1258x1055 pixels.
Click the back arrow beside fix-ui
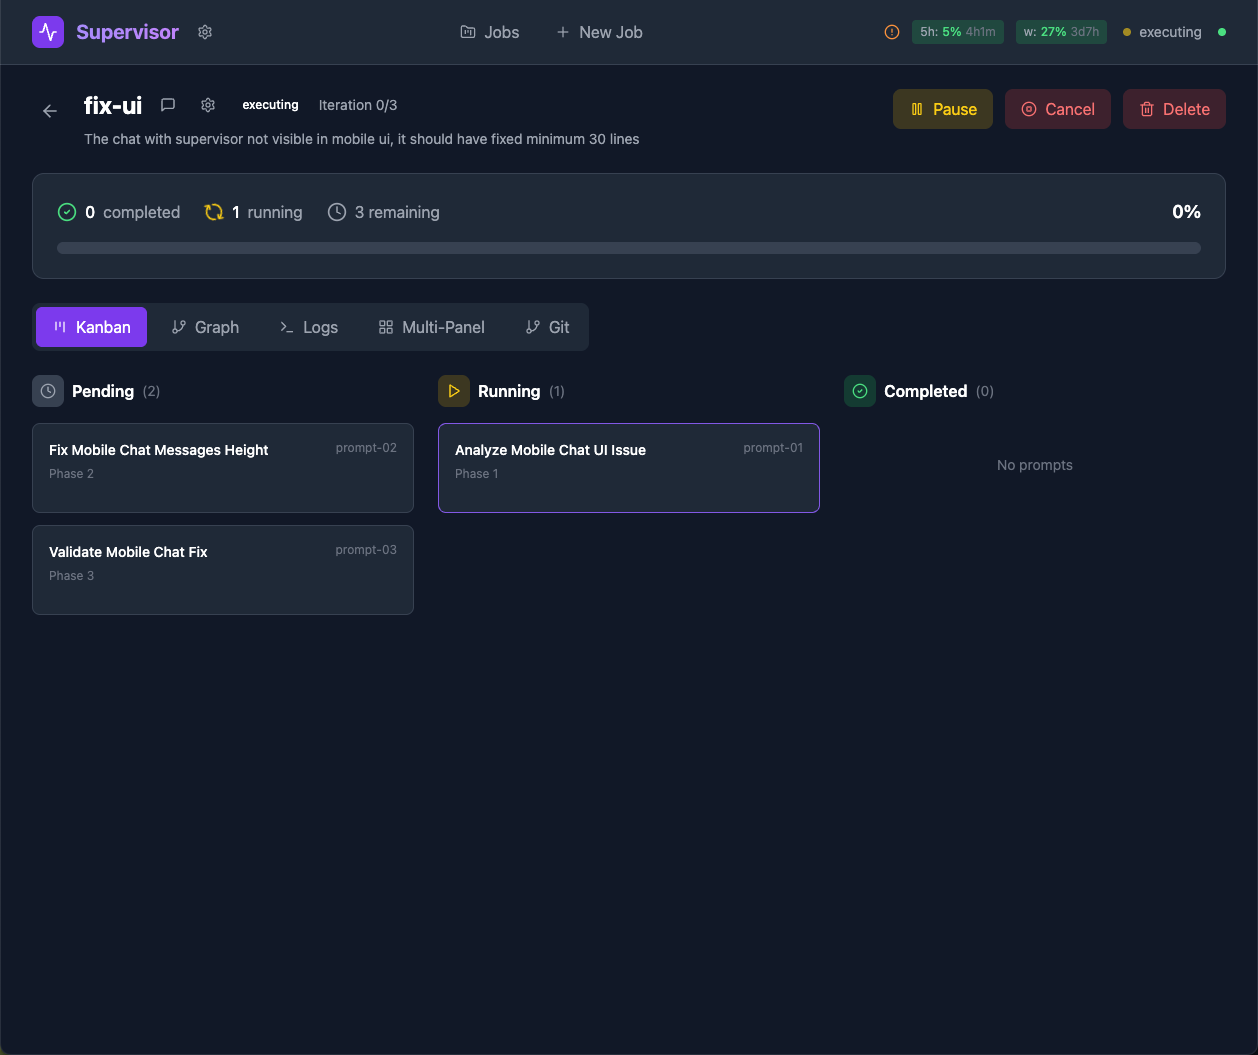(50, 111)
